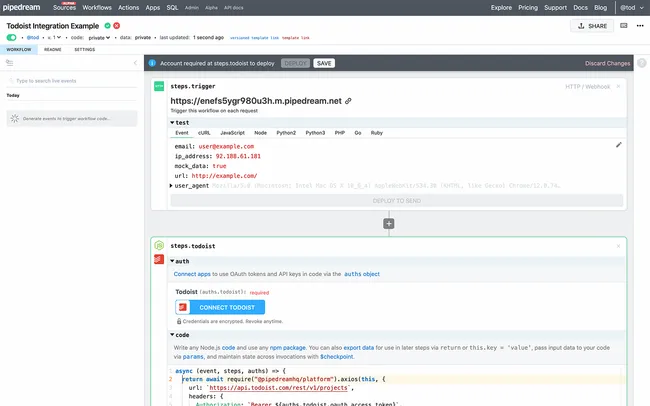Viewport: 650px width, 406px height.
Task: Select the Node tab
Action: 260,133
